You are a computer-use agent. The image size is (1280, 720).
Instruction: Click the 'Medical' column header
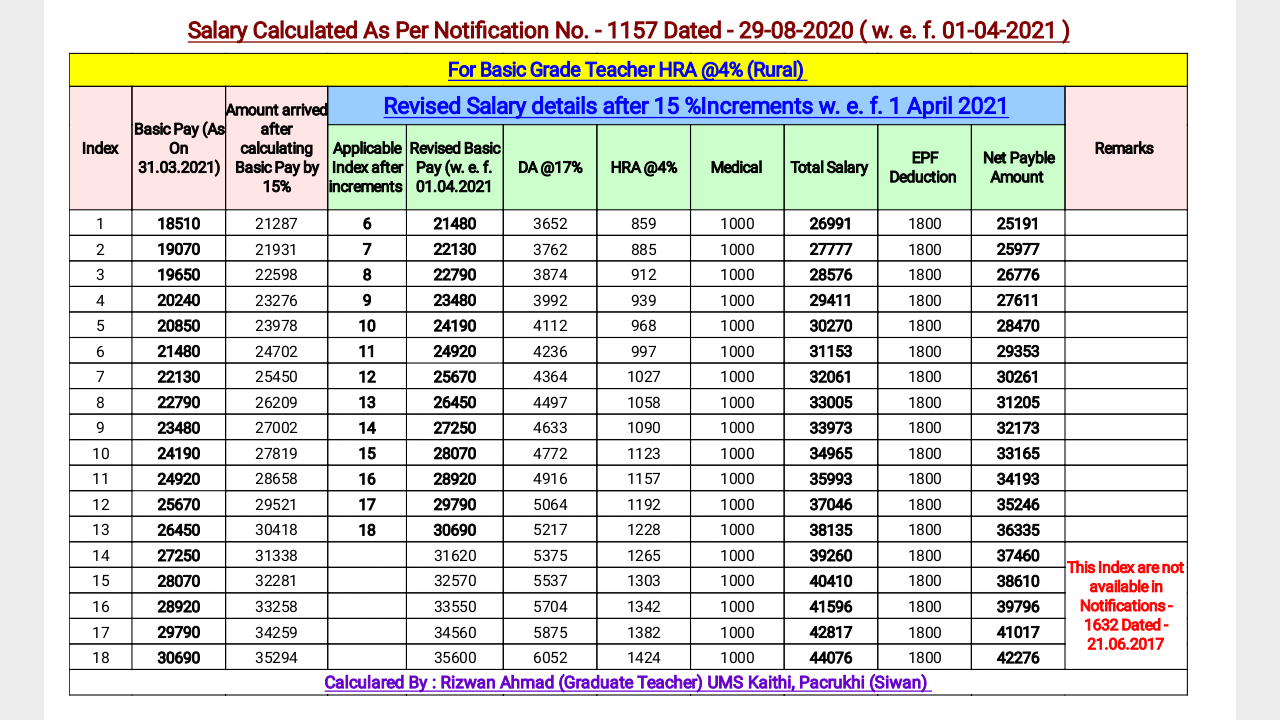pyautogui.click(x=737, y=167)
